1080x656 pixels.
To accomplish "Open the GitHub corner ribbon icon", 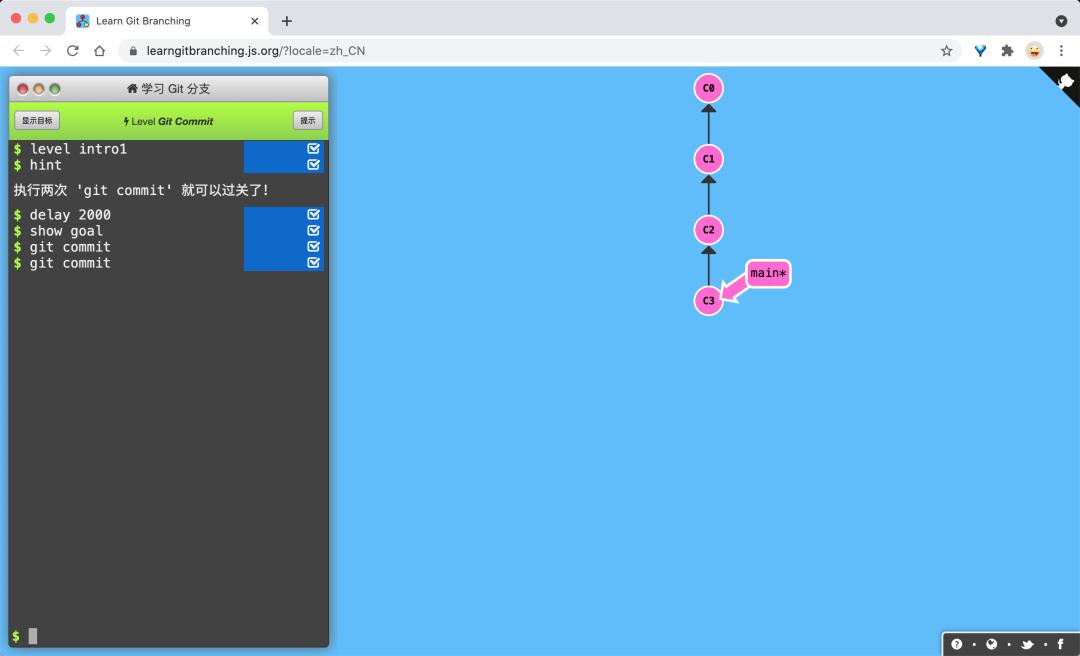I will (1066, 81).
